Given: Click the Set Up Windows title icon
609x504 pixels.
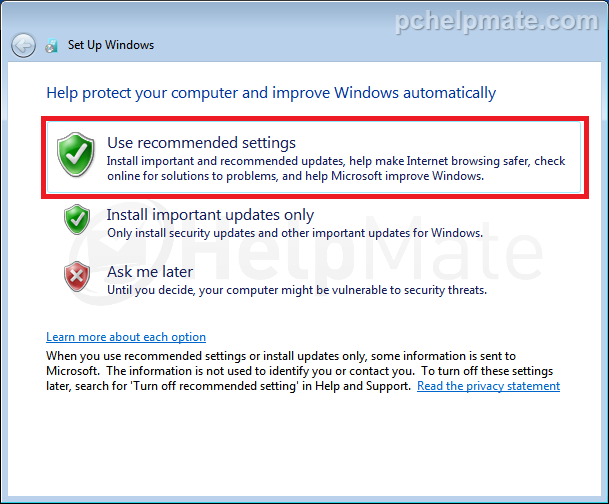Looking at the screenshot, I should [51, 46].
